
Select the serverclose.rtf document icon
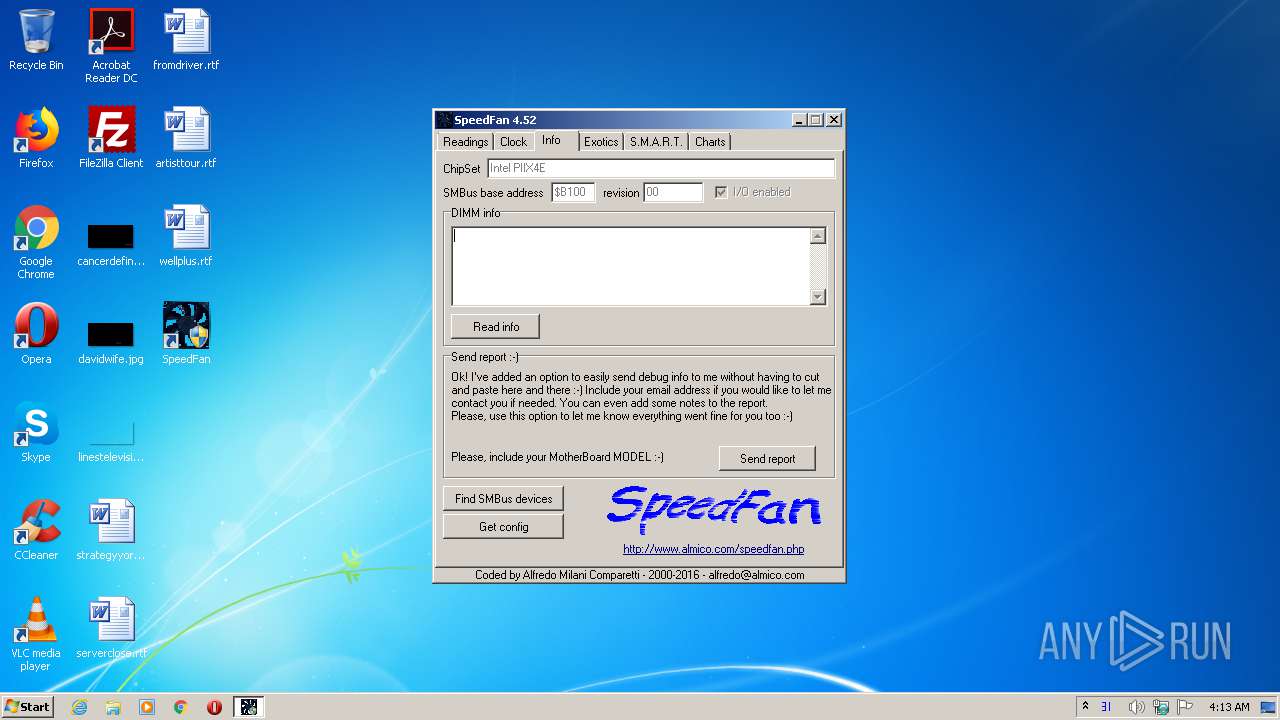(111, 628)
